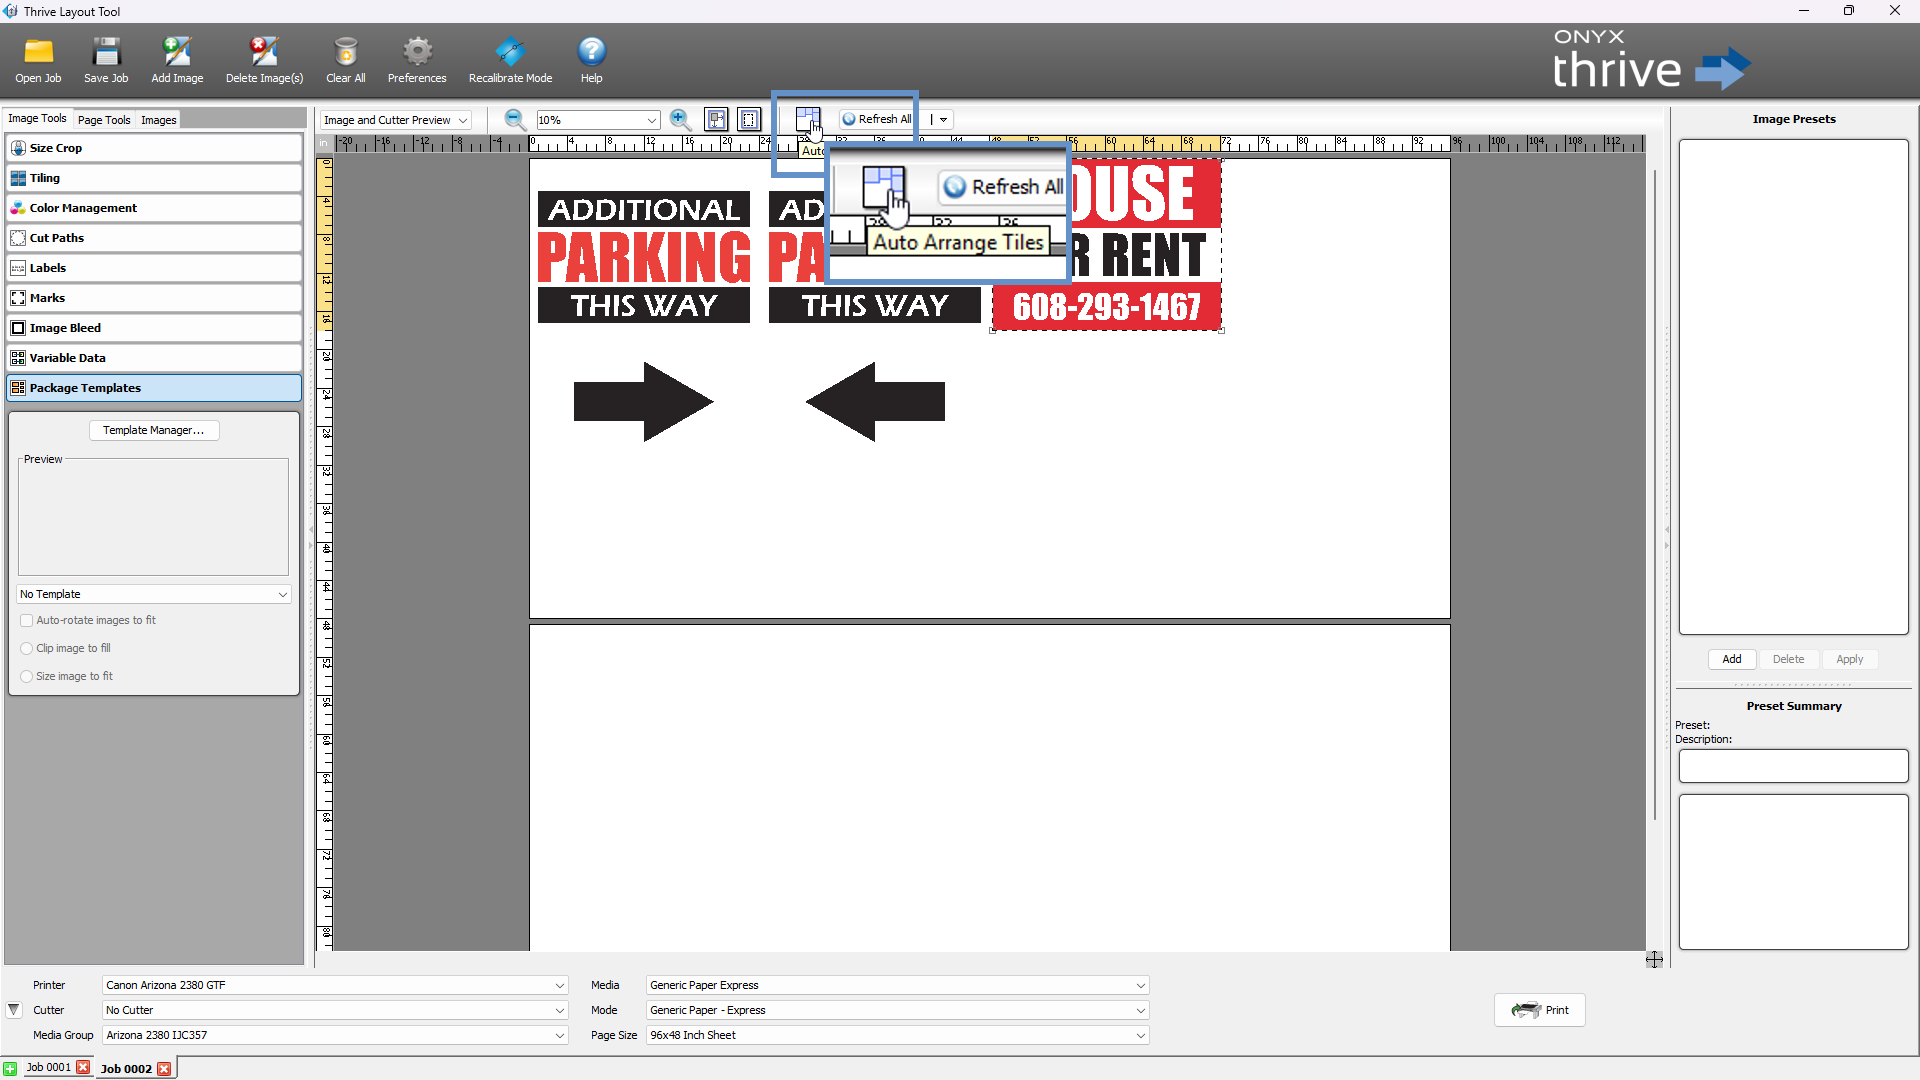Open the 10% zoom level dropdown

coord(598,120)
